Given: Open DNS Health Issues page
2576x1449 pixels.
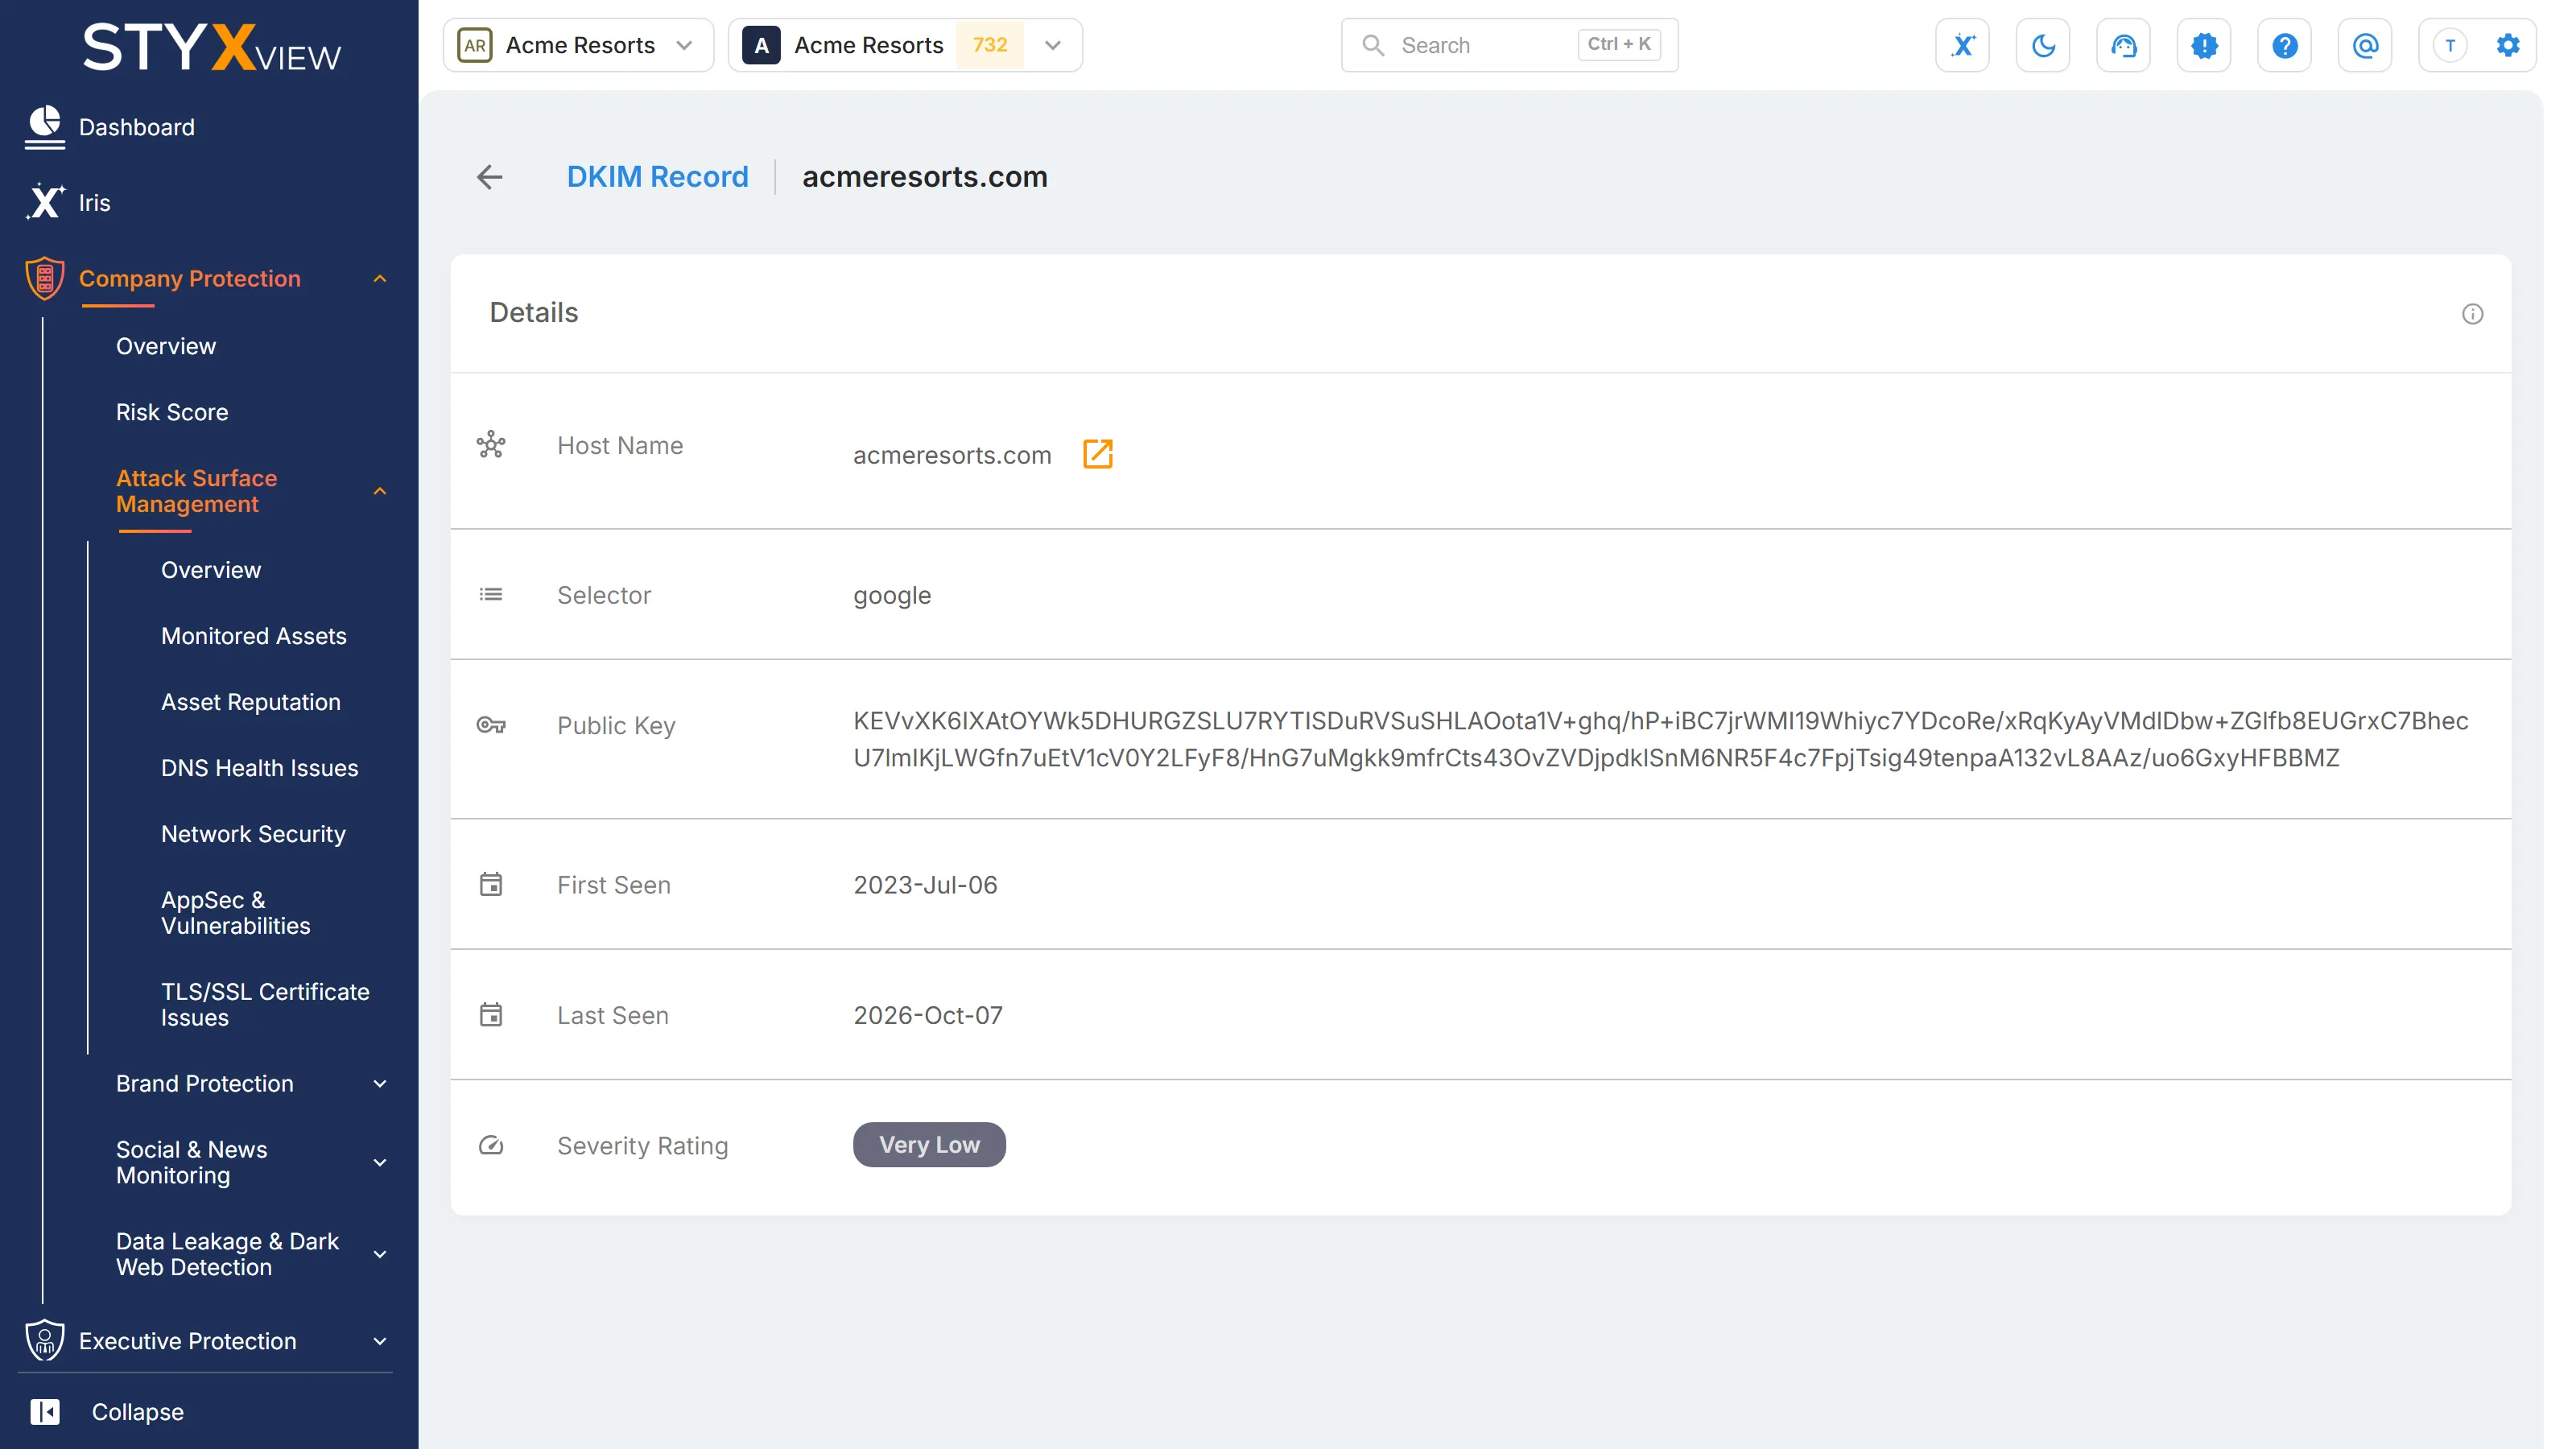Looking at the screenshot, I should pos(260,768).
